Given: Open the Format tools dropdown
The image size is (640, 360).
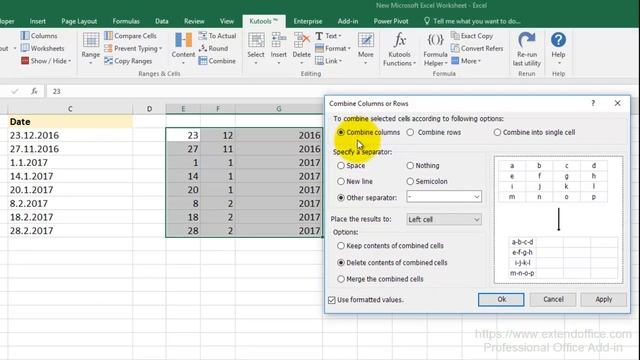Looking at the screenshot, I should tap(333, 48).
